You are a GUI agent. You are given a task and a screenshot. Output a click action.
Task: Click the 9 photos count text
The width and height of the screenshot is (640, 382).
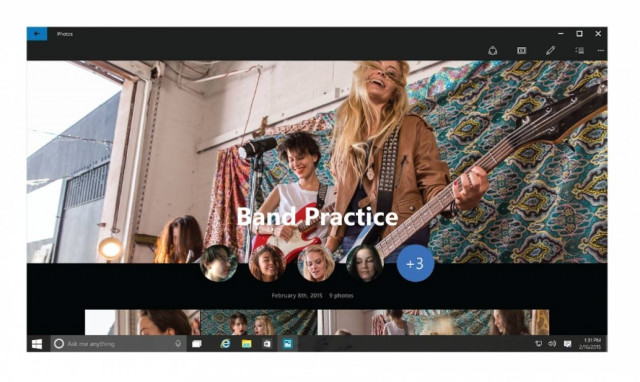(x=341, y=295)
